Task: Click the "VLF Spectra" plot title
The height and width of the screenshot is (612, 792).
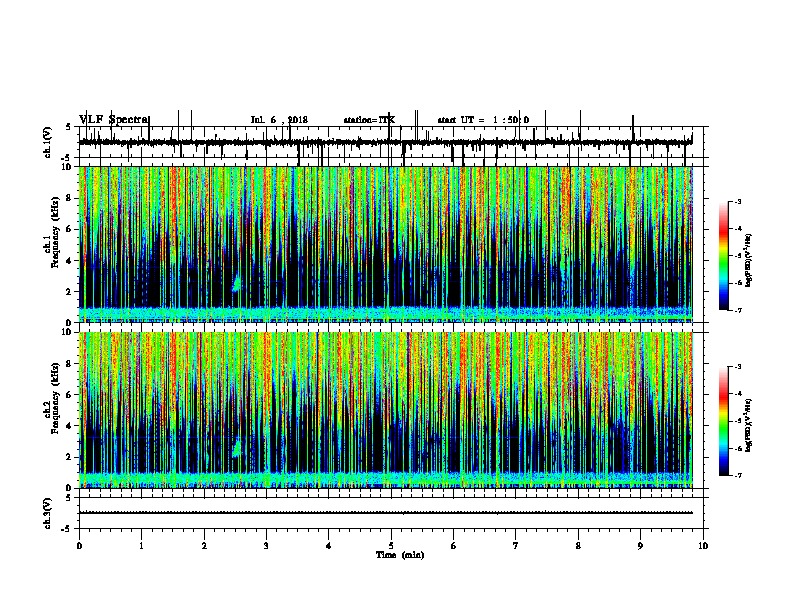Action: 114,120
